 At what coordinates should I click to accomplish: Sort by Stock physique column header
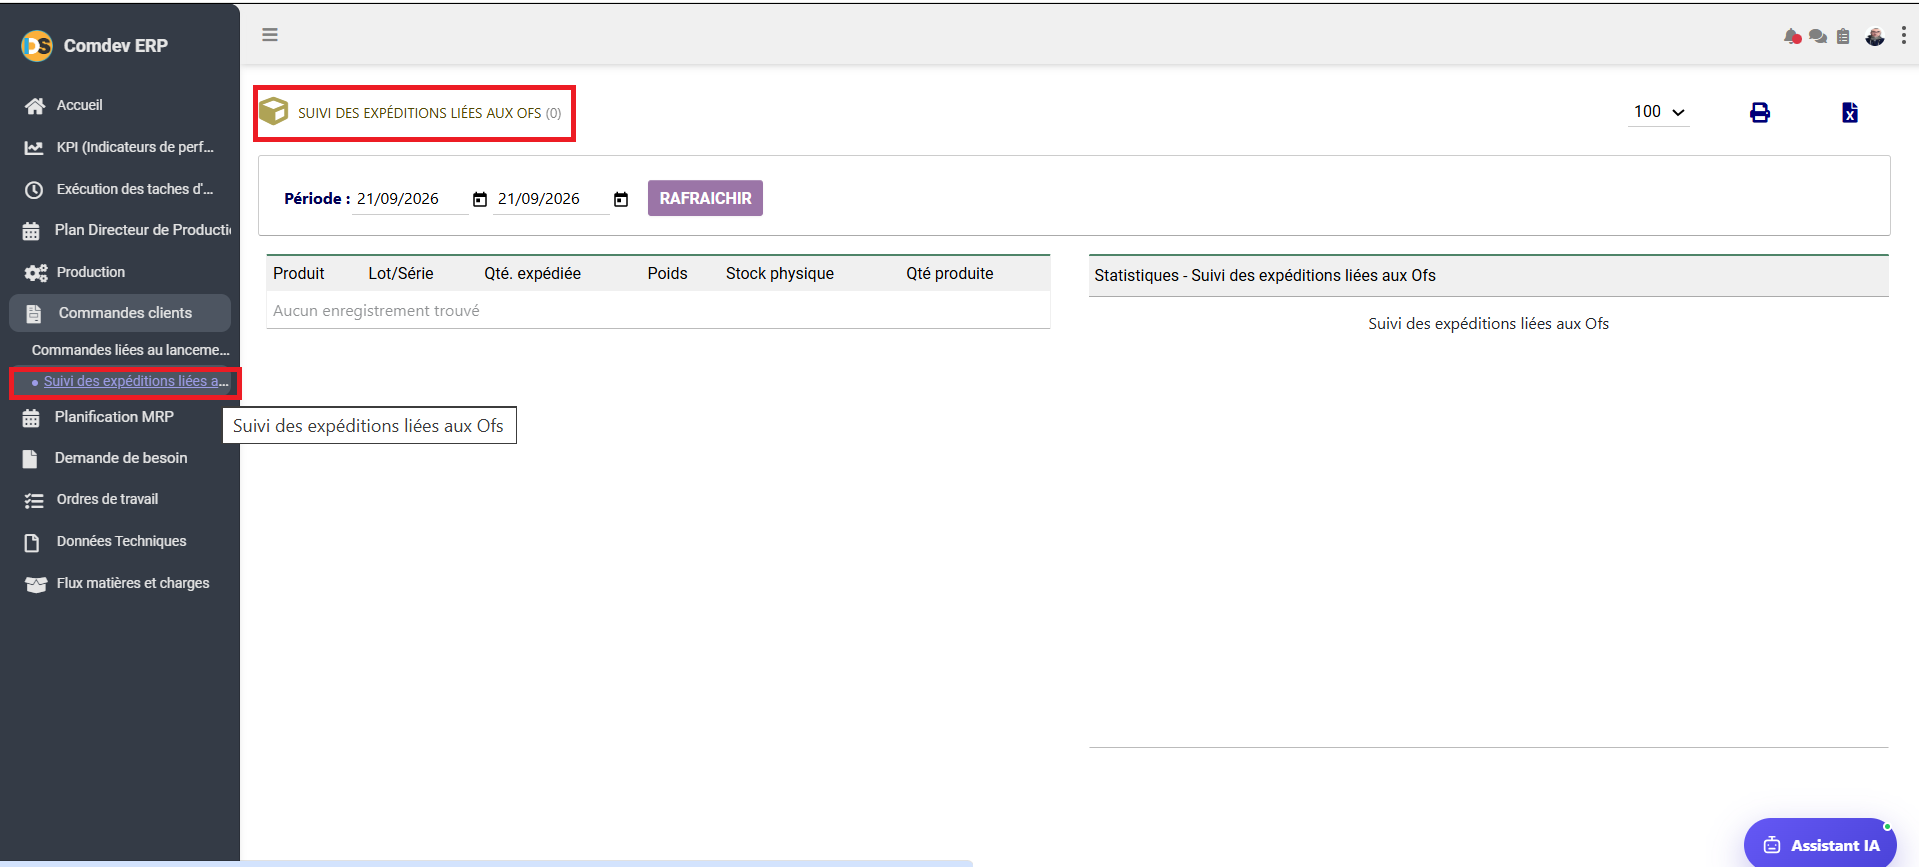coord(780,273)
